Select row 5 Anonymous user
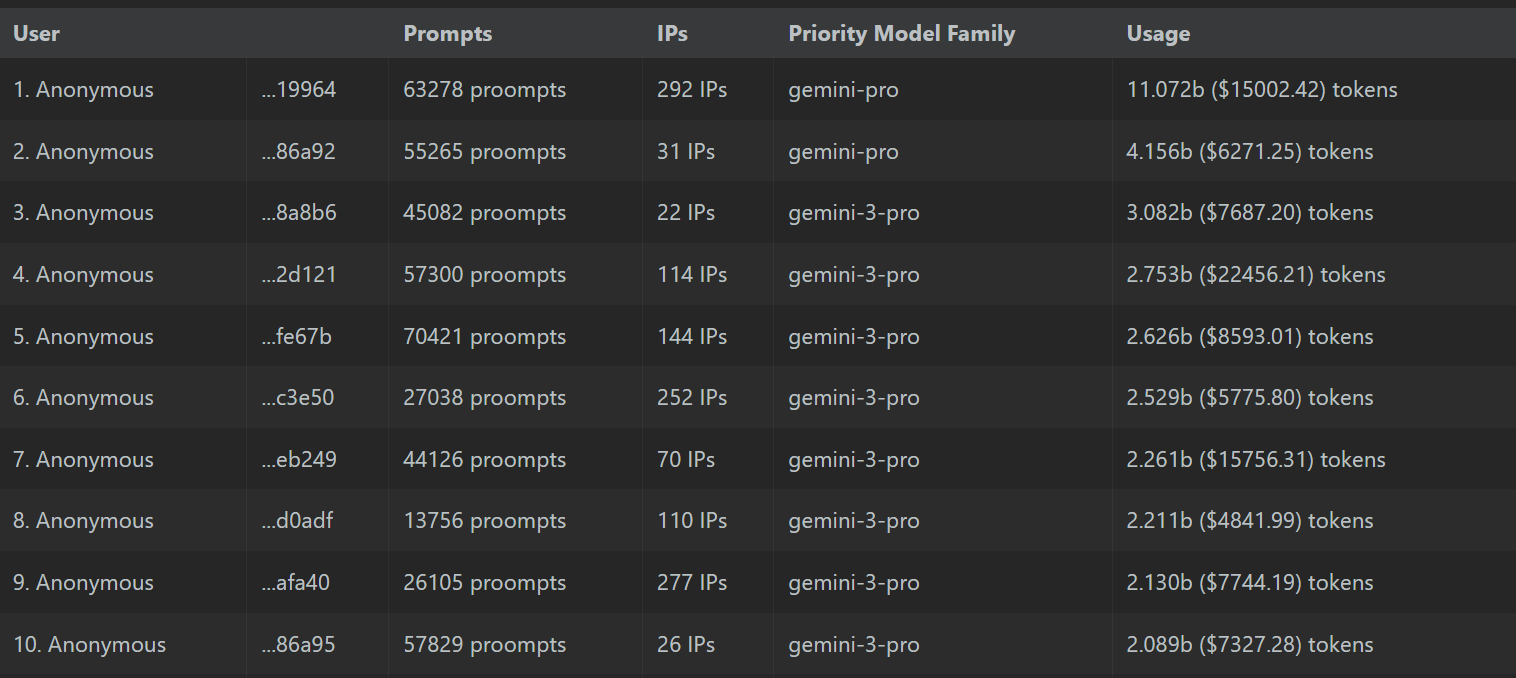1516x678 pixels. (83, 336)
